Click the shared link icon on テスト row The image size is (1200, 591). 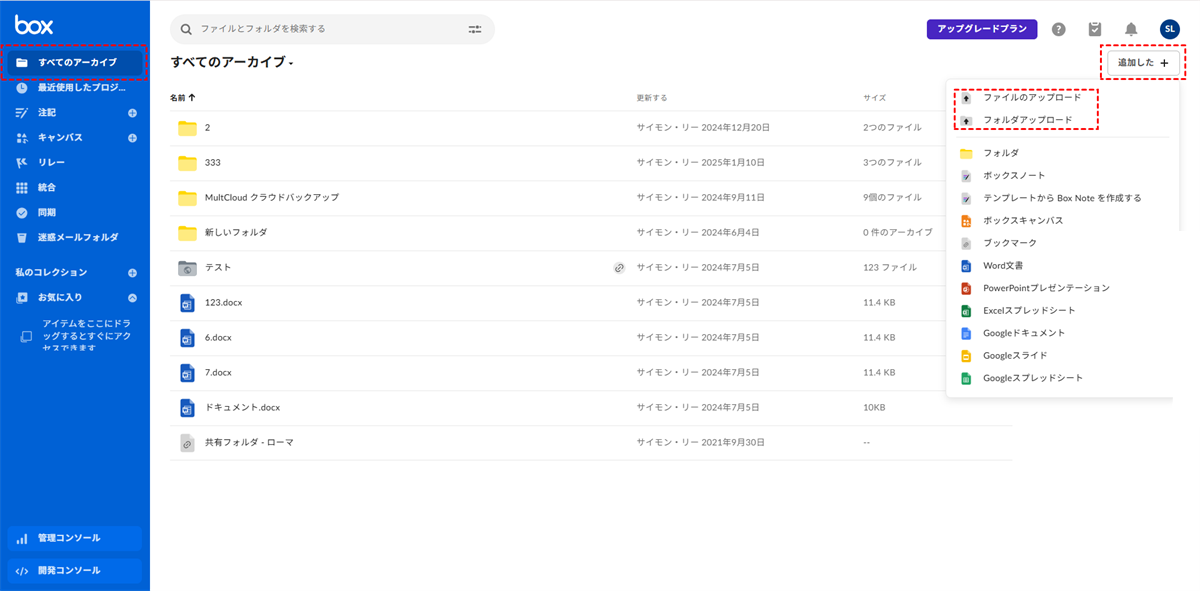tap(619, 268)
